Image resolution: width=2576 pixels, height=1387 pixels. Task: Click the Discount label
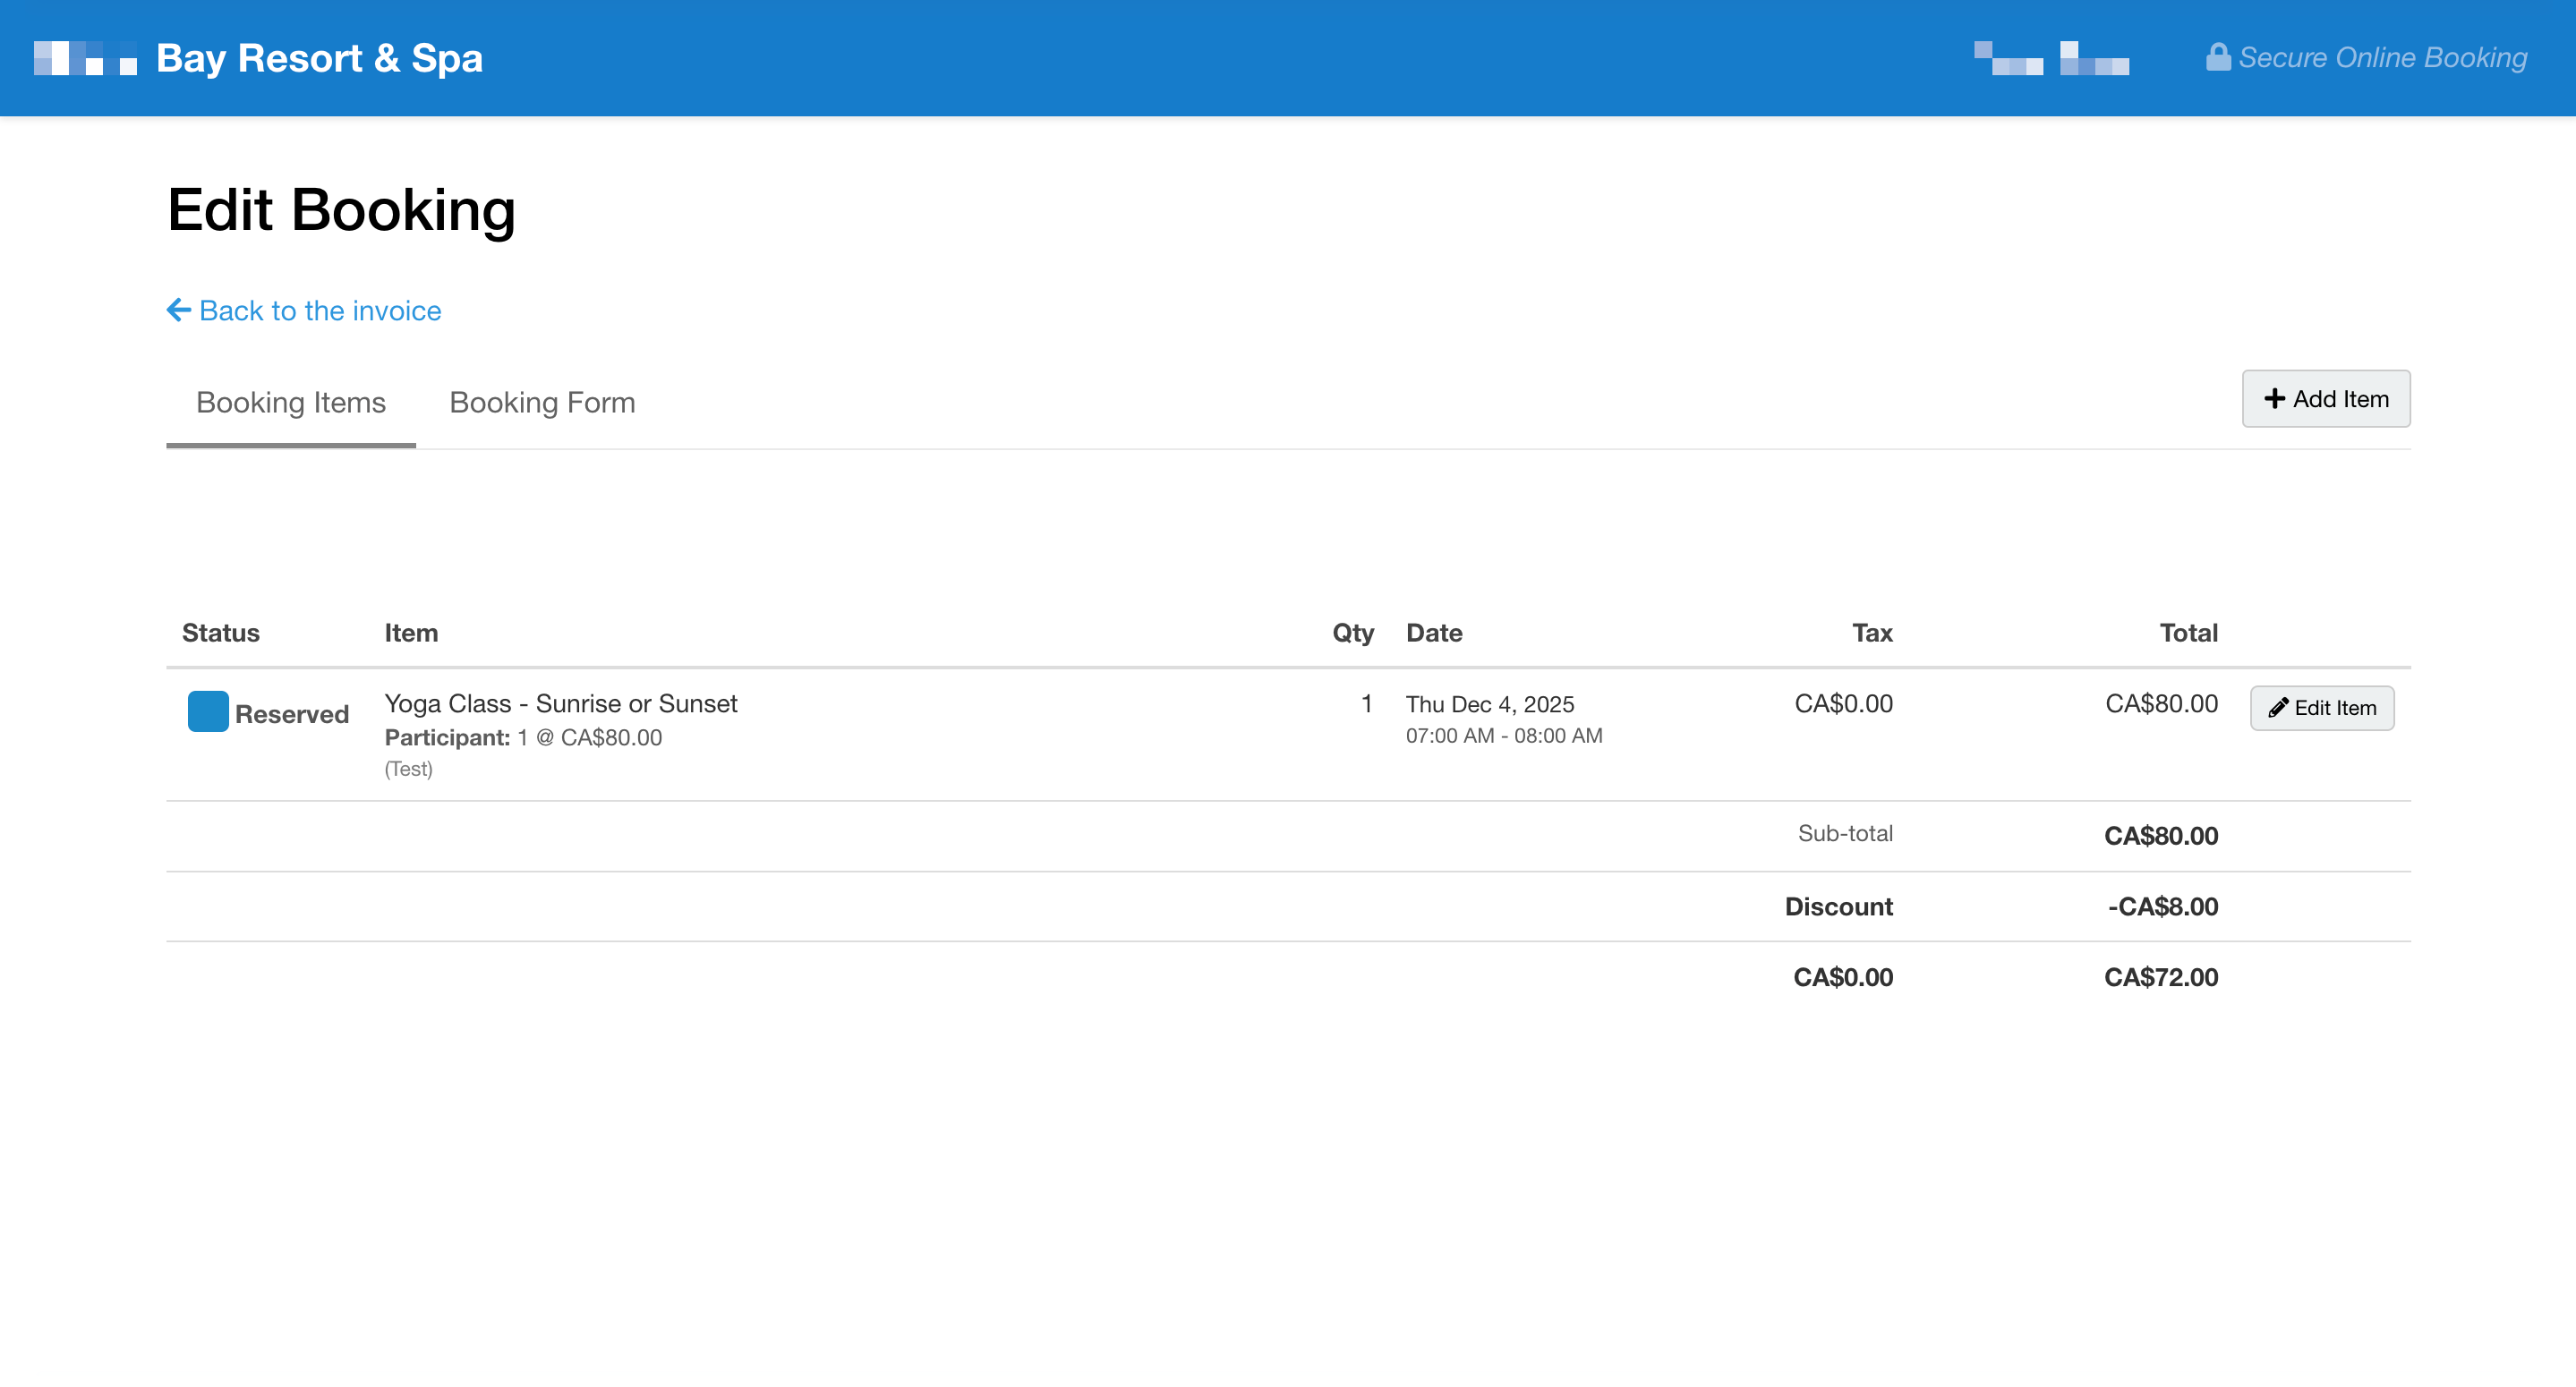click(x=1838, y=906)
